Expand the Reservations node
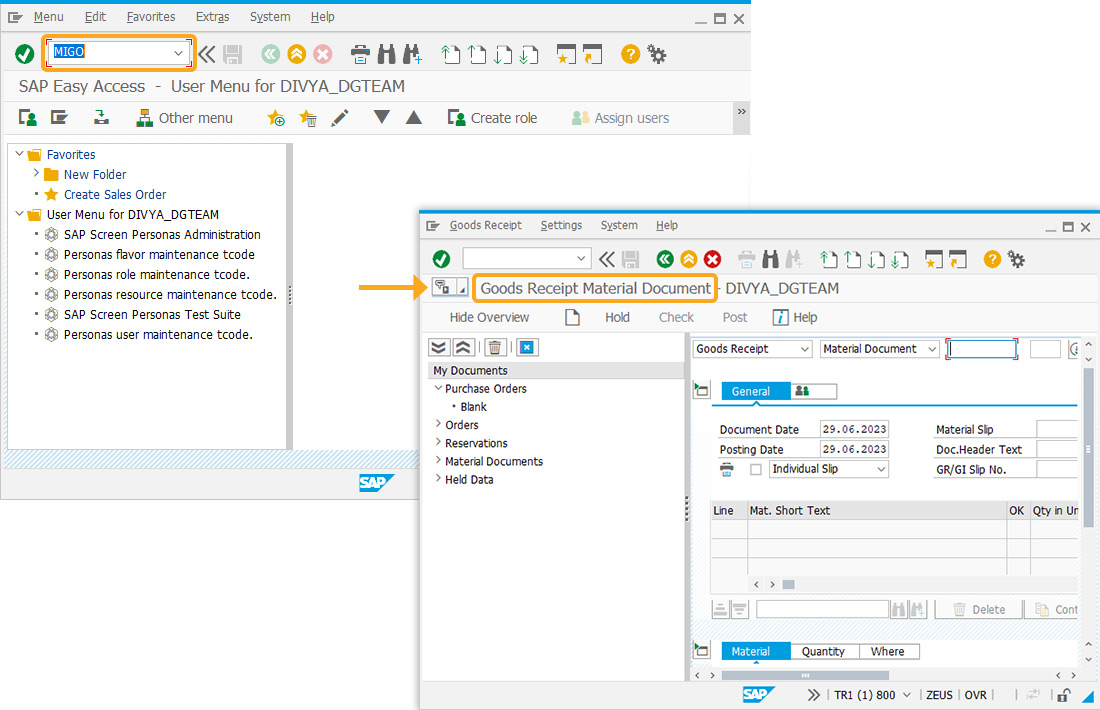Screen dimensions: 1100x710 (438, 442)
